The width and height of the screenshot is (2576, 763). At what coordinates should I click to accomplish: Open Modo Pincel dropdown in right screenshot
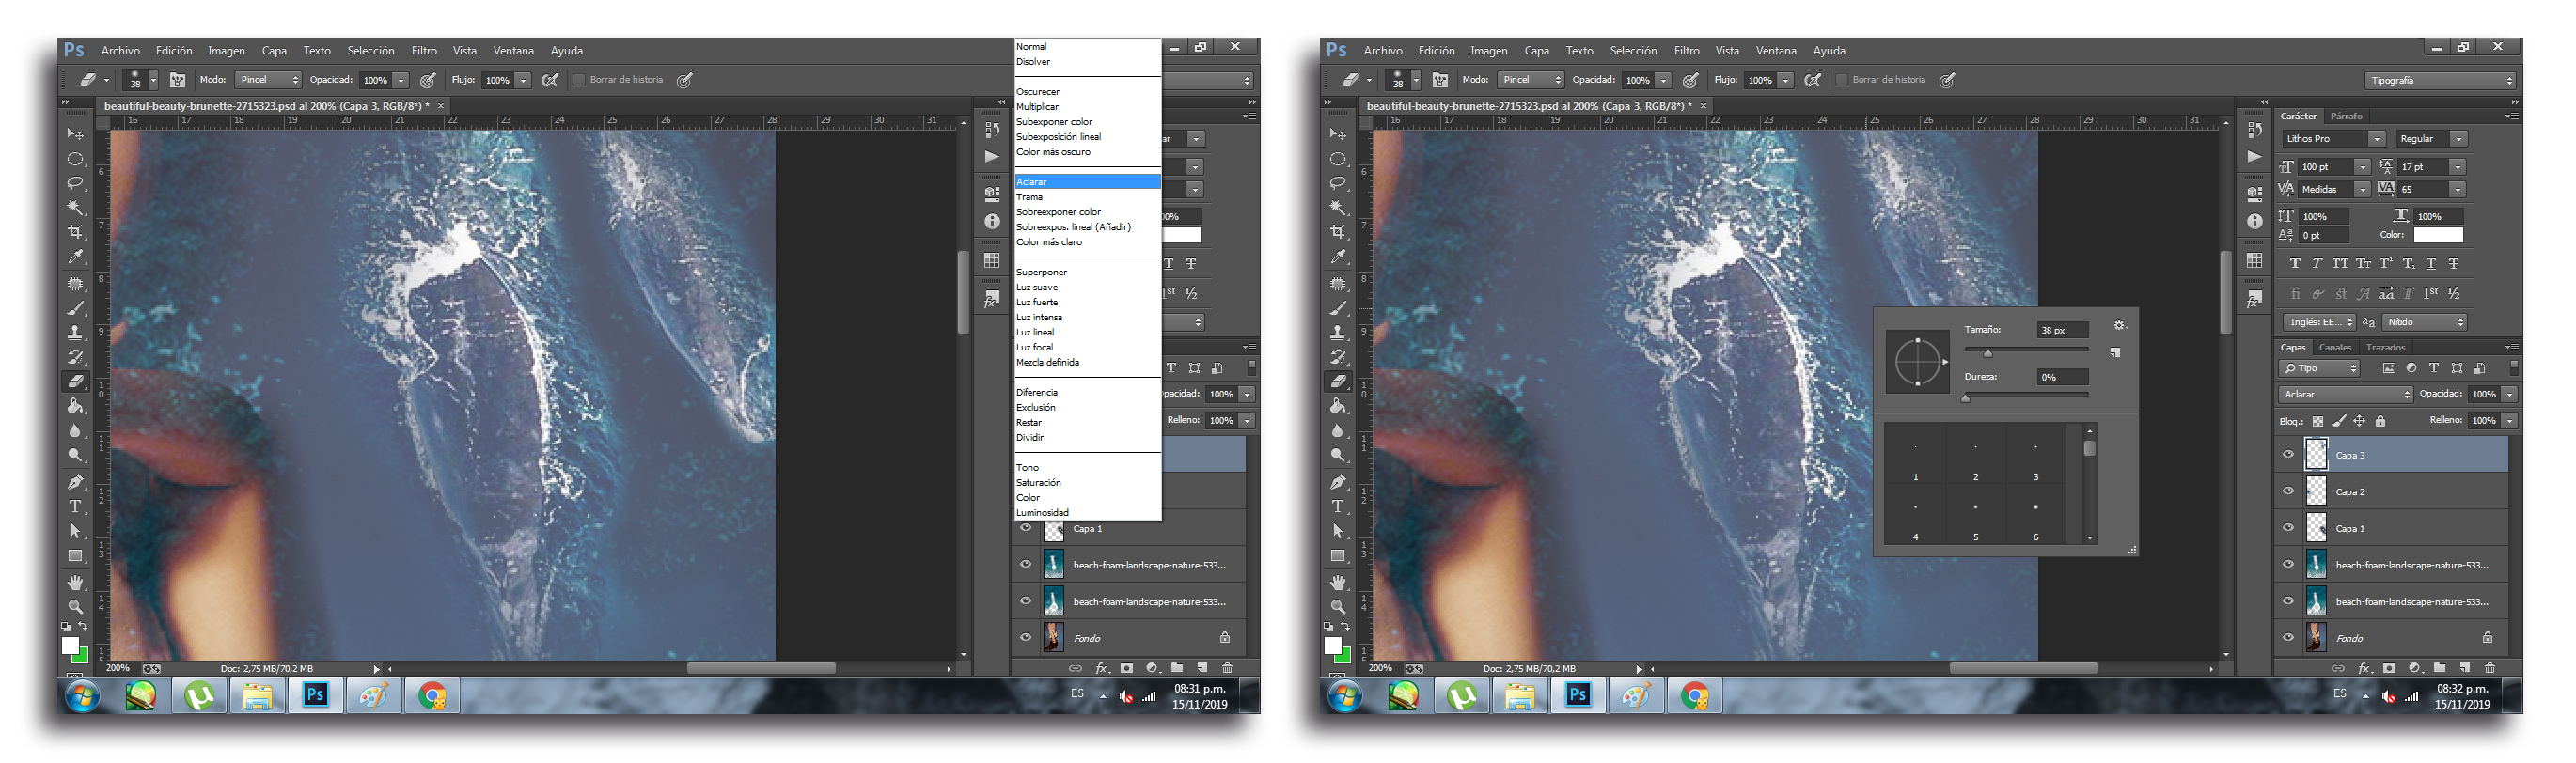point(1532,80)
